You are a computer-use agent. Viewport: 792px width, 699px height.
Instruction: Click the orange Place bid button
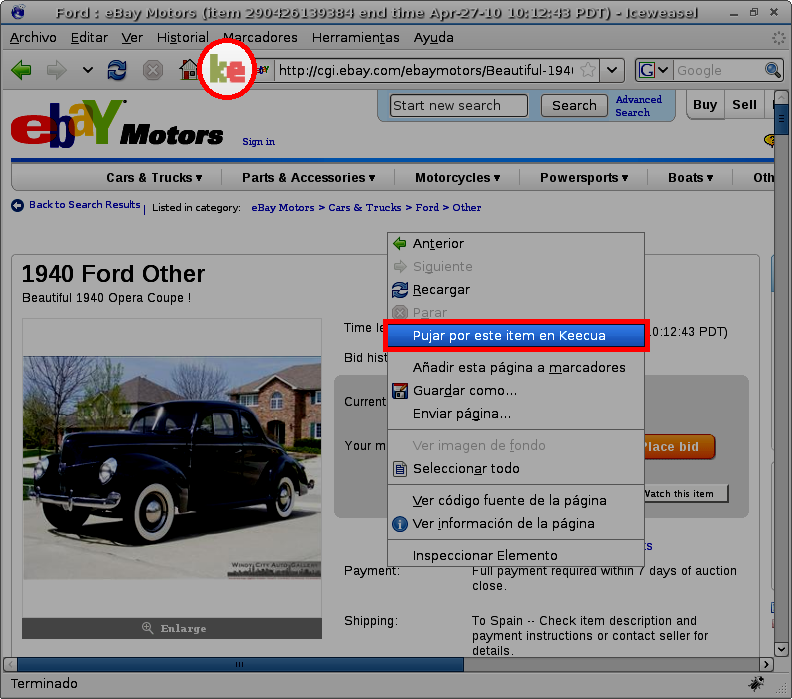pos(679,446)
